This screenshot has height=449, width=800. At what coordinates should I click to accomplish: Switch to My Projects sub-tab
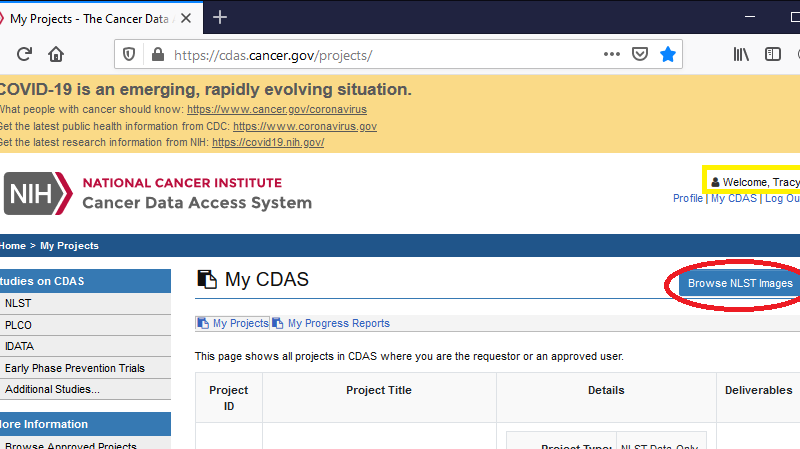click(233, 323)
